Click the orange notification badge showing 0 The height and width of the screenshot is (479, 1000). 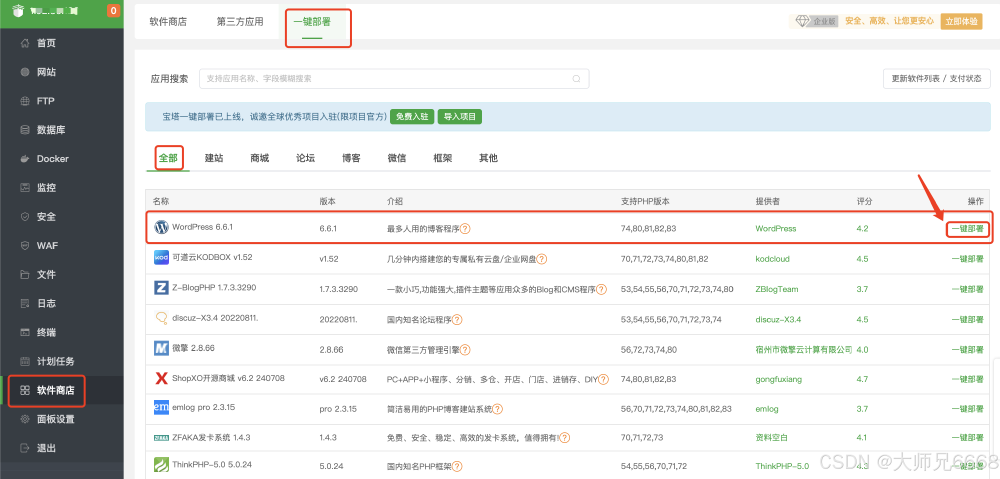pos(113,10)
